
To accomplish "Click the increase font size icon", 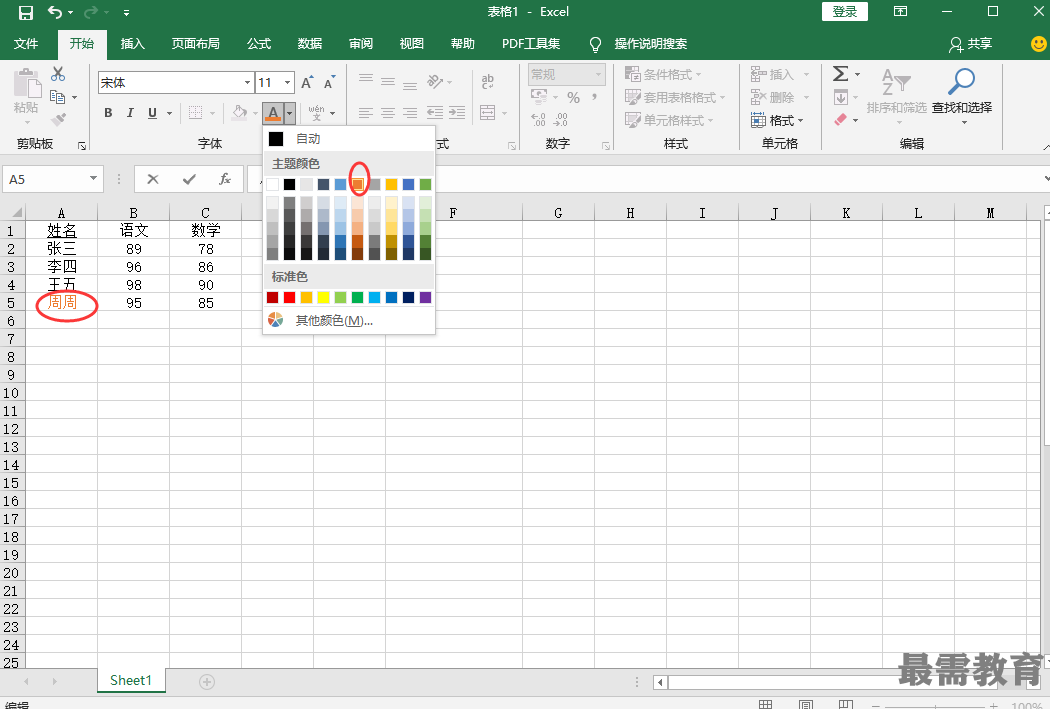I will click(307, 83).
